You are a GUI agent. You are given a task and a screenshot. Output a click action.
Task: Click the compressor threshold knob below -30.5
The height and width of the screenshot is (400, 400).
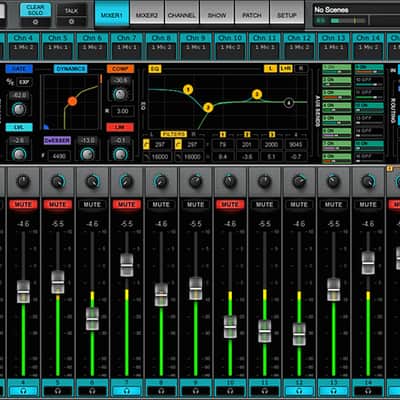[120, 94]
